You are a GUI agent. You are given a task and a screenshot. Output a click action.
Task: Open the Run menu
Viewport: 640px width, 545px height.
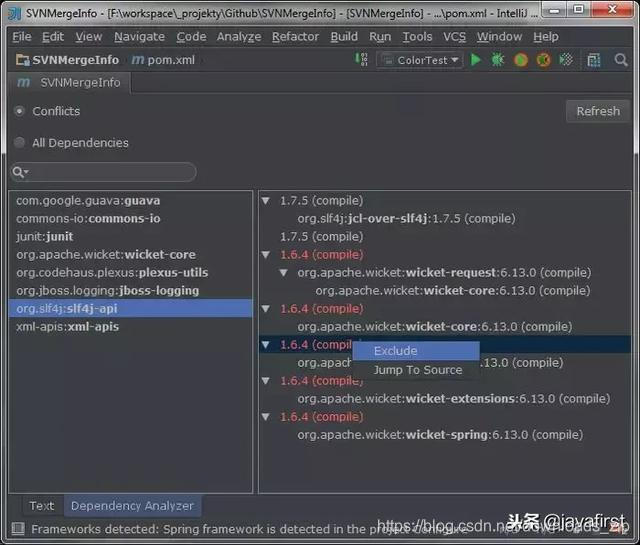pos(380,37)
